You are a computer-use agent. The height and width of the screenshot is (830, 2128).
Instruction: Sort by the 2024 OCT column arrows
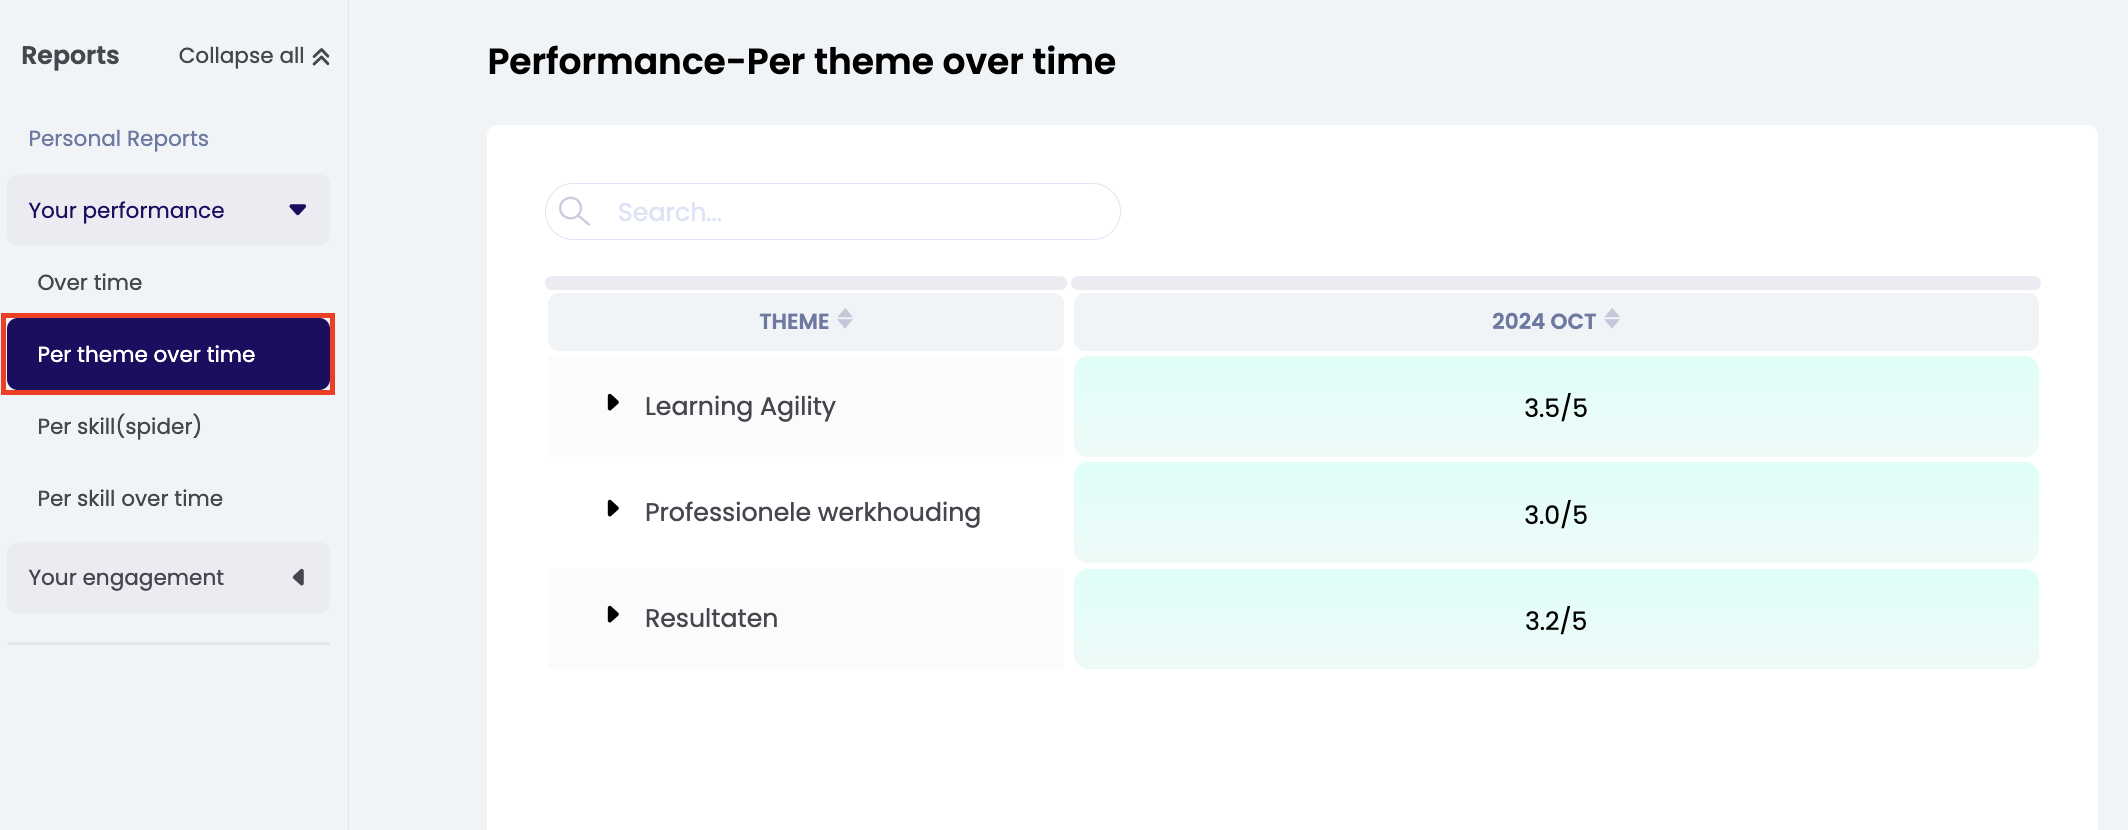pos(1611,319)
